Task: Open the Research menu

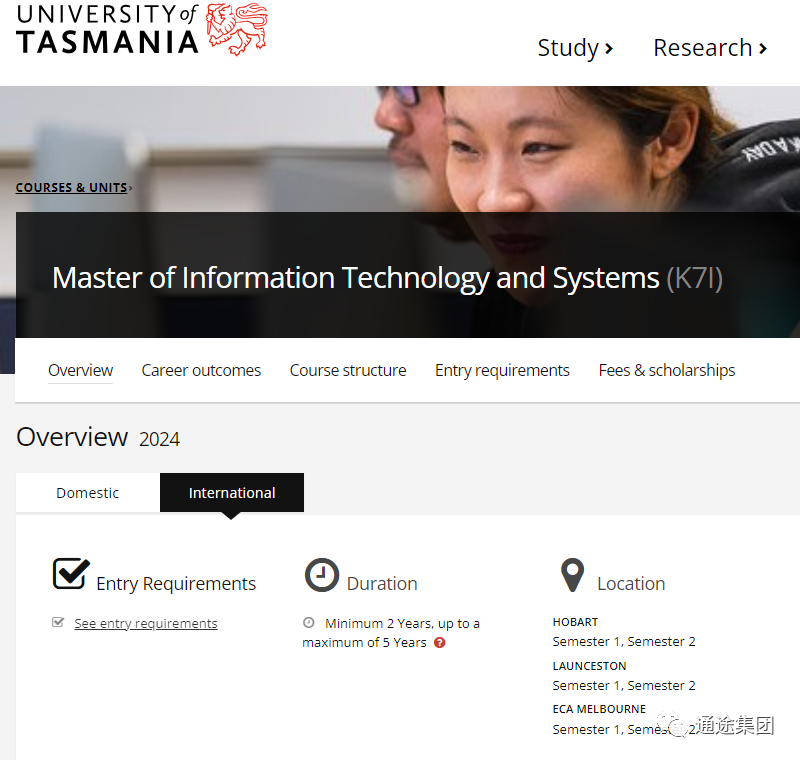Action: (x=710, y=48)
